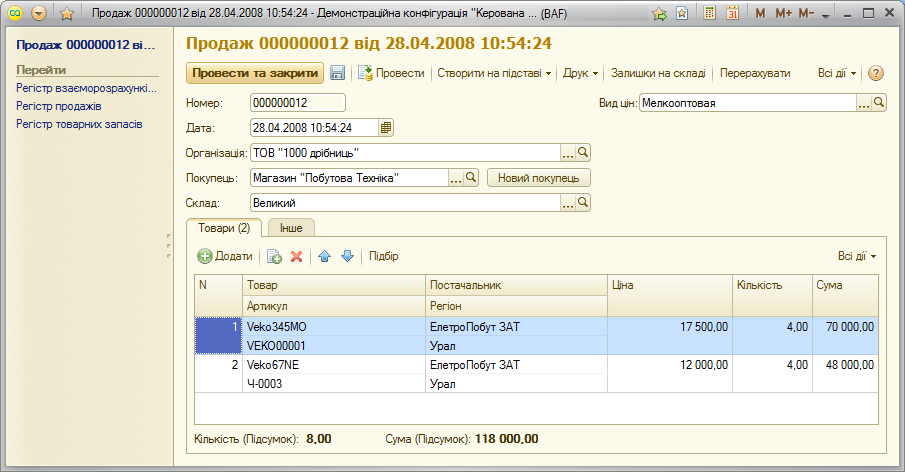The image size is (905, 472).
Task: Open the calendar icon in title bar
Action: [x=732, y=13]
